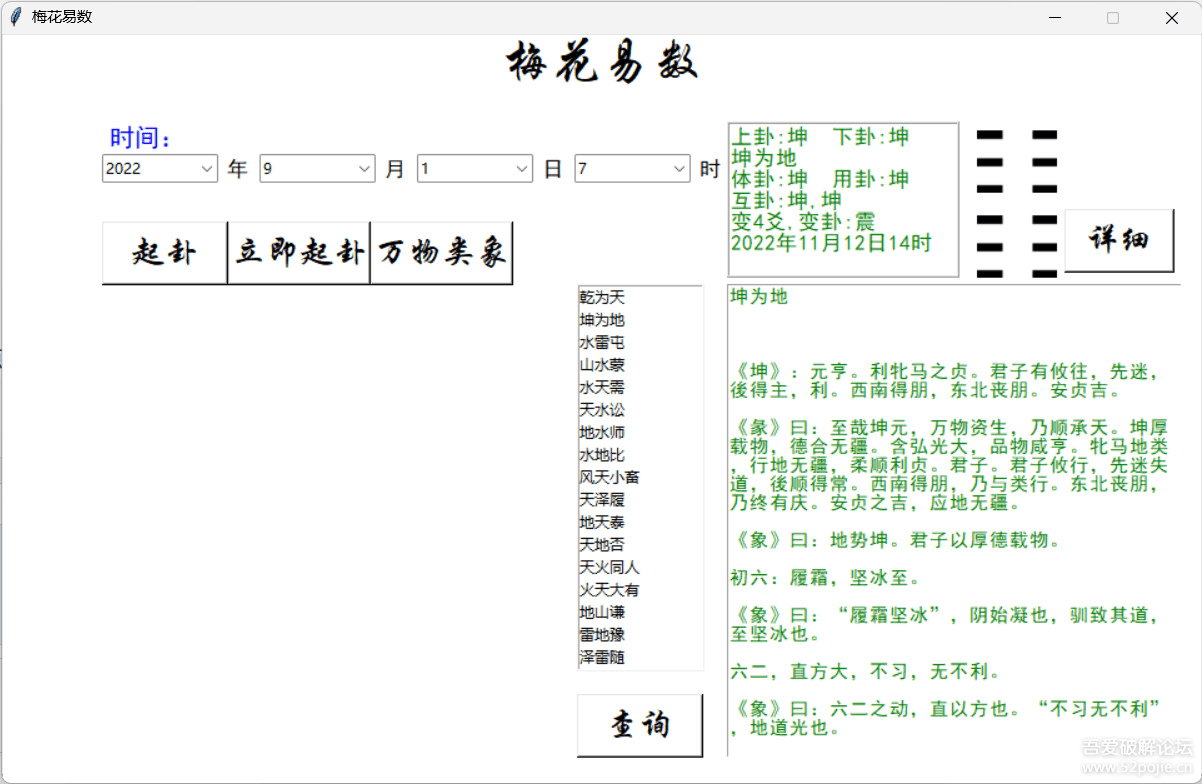Select 天地否 in the hexagram list
This screenshot has width=1202, height=784.
coord(602,545)
